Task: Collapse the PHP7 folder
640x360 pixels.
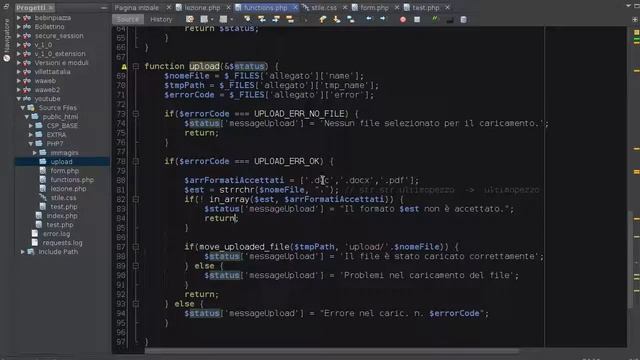Action: [31, 144]
